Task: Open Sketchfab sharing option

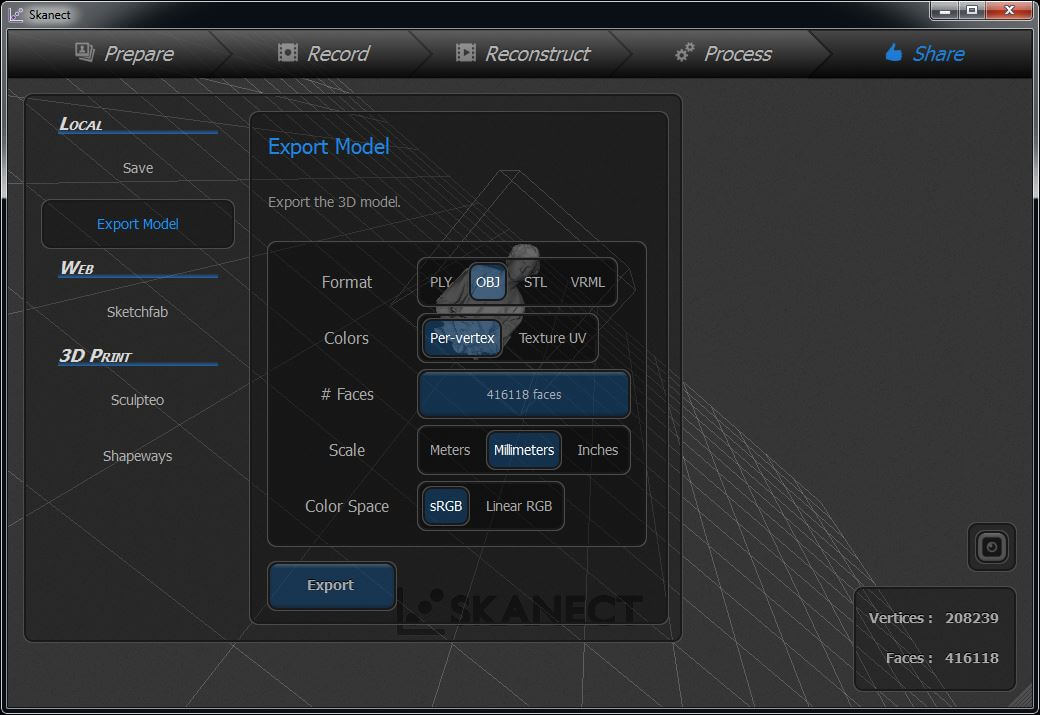Action: (x=138, y=312)
